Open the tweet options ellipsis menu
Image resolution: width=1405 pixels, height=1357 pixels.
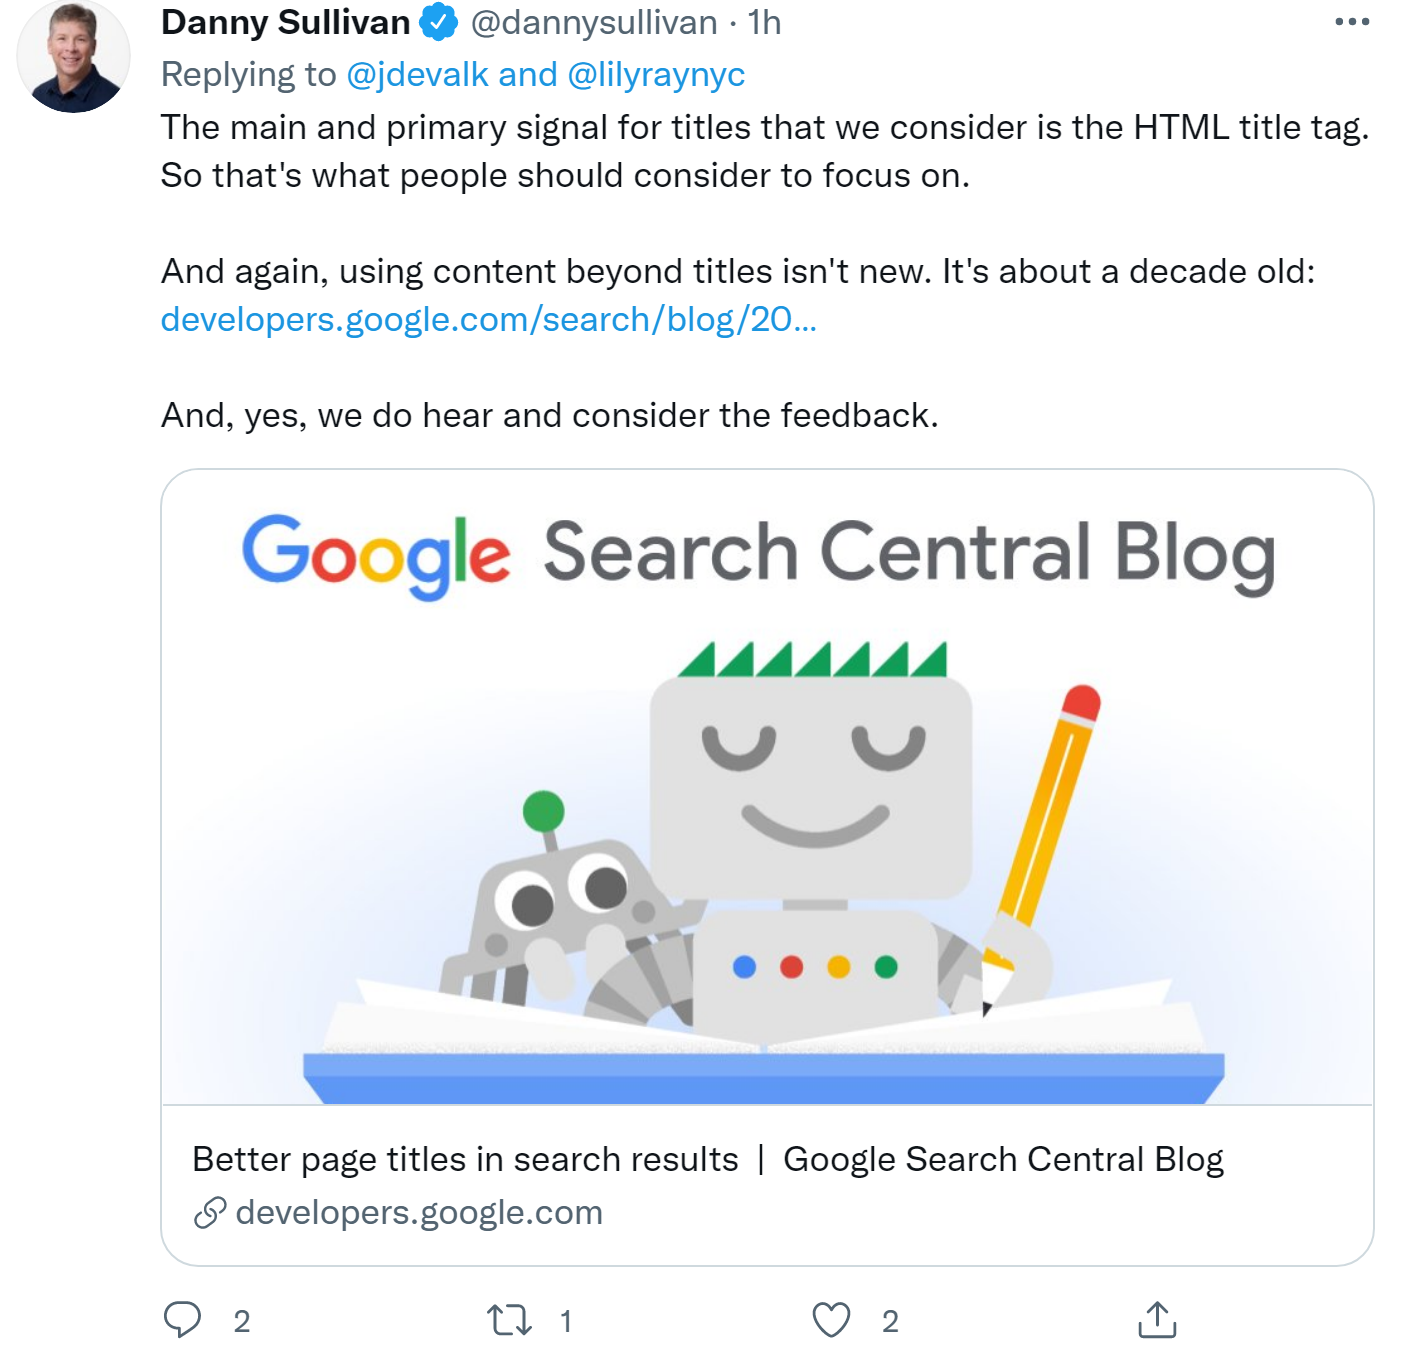pyautogui.click(x=1352, y=20)
